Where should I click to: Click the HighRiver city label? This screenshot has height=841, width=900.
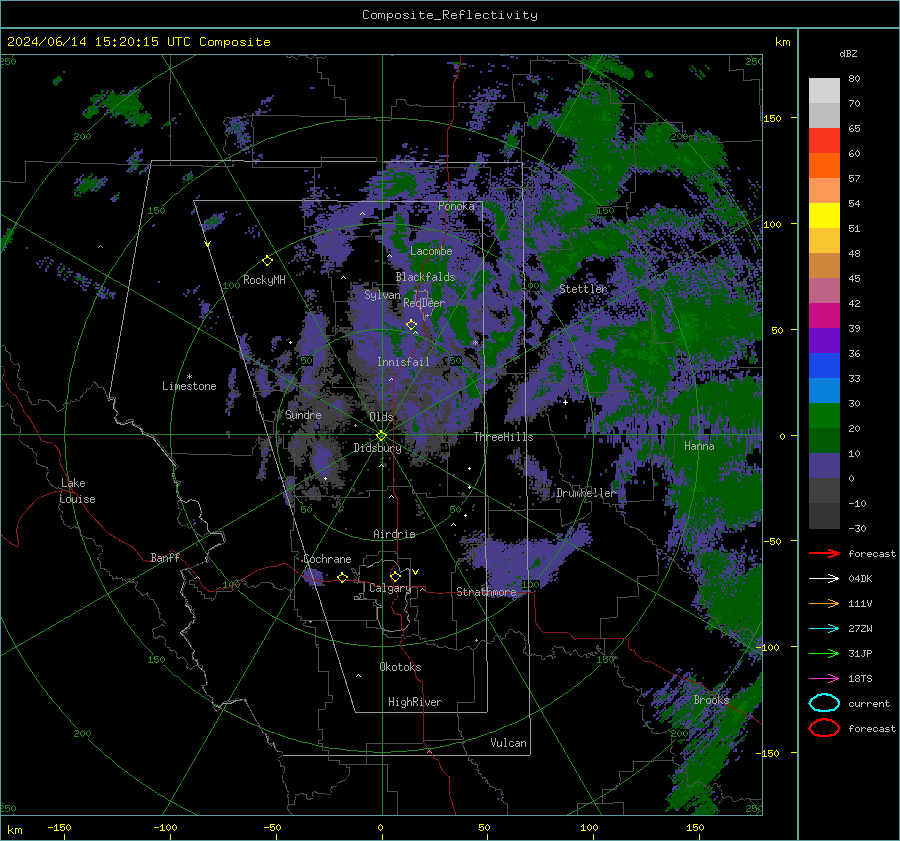[x=415, y=702]
